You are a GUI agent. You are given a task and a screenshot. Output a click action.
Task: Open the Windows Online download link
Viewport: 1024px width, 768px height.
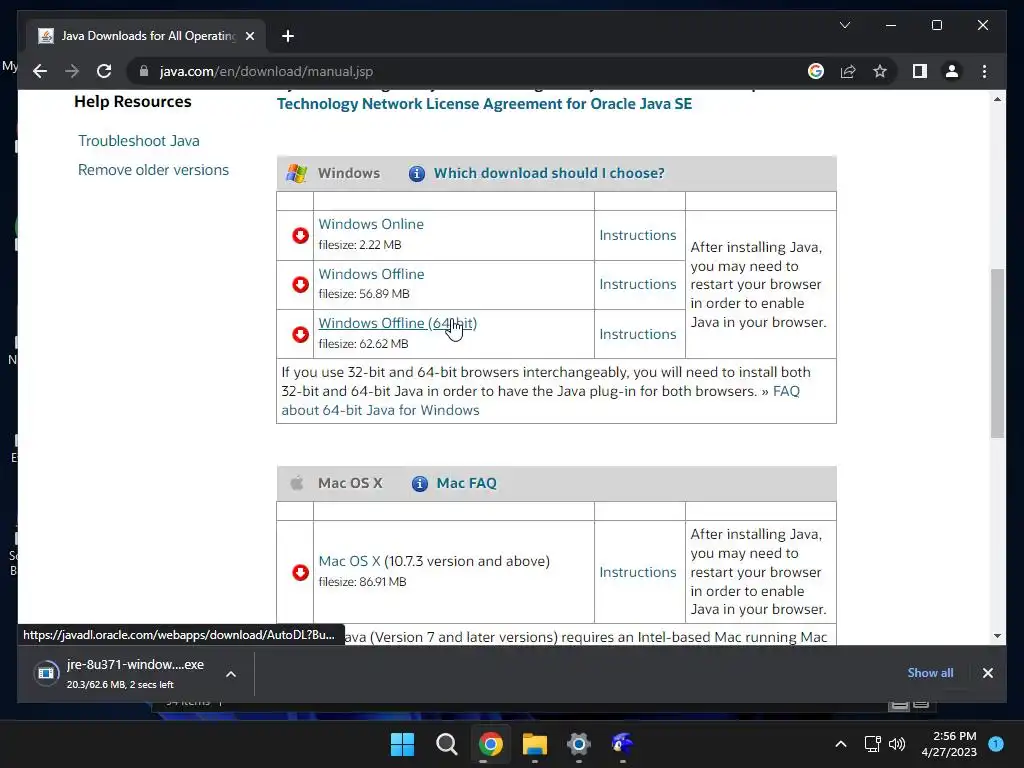click(x=371, y=224)
